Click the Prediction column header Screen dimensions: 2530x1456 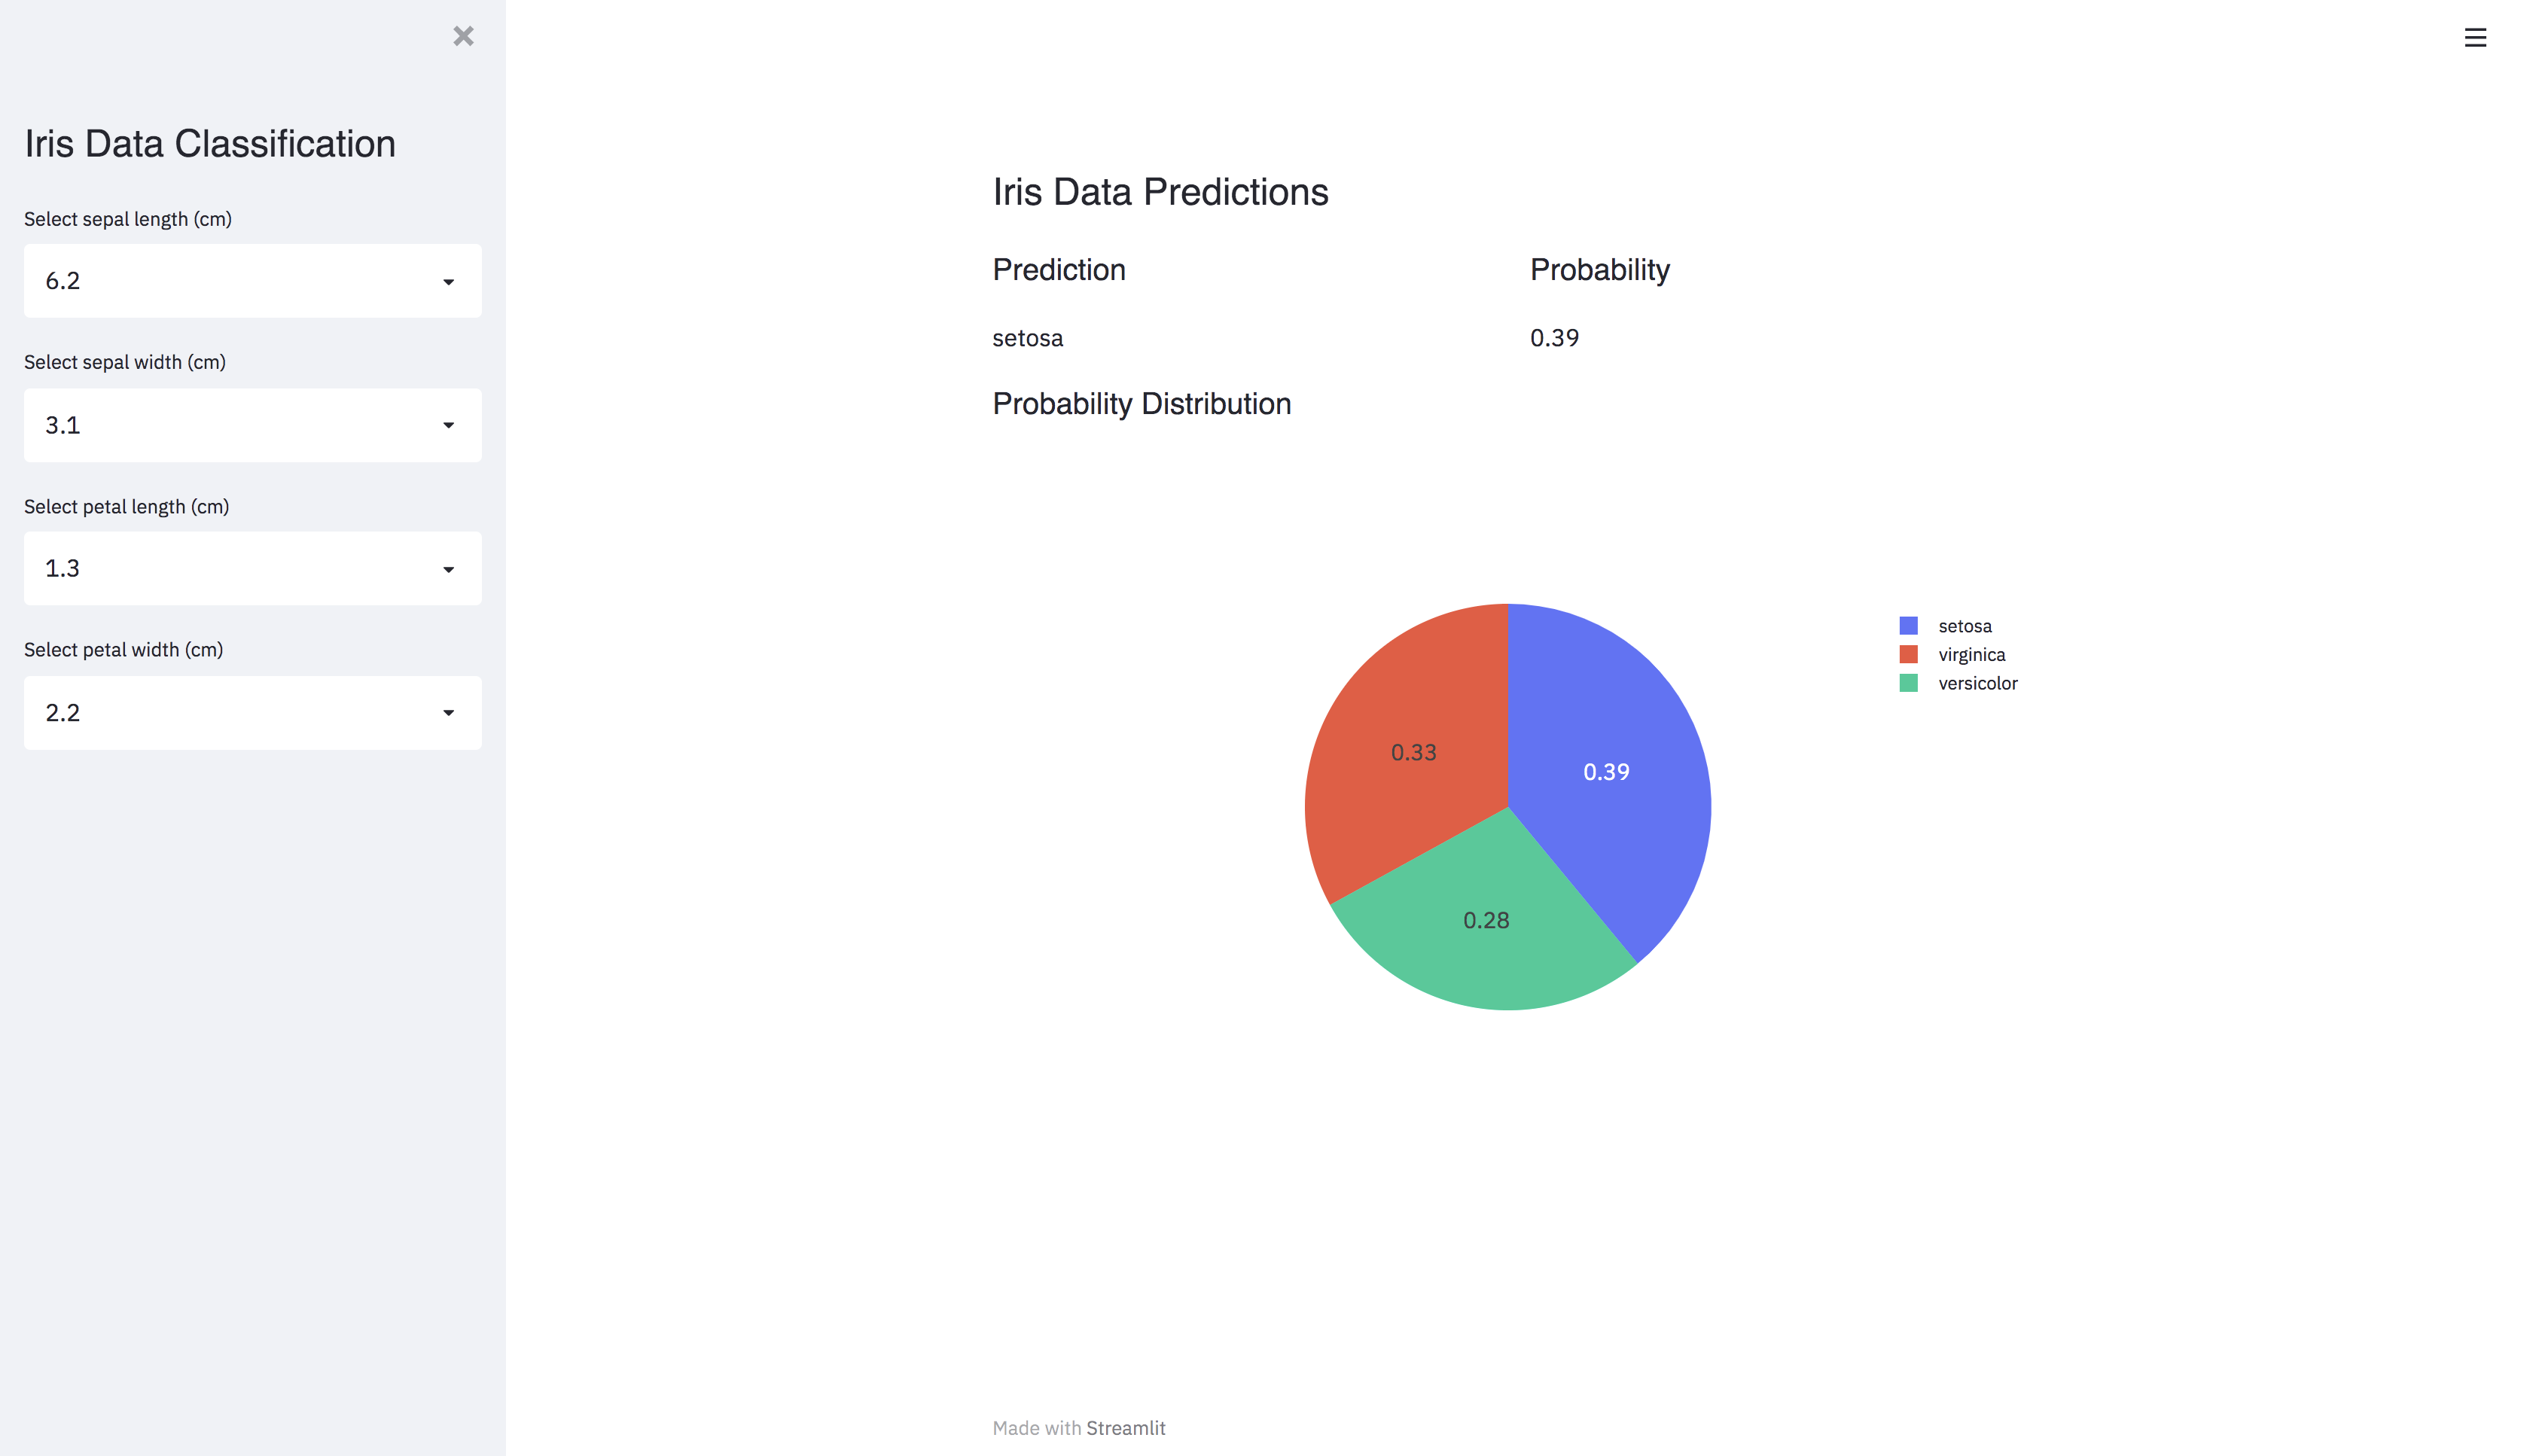click(1058, 270)
